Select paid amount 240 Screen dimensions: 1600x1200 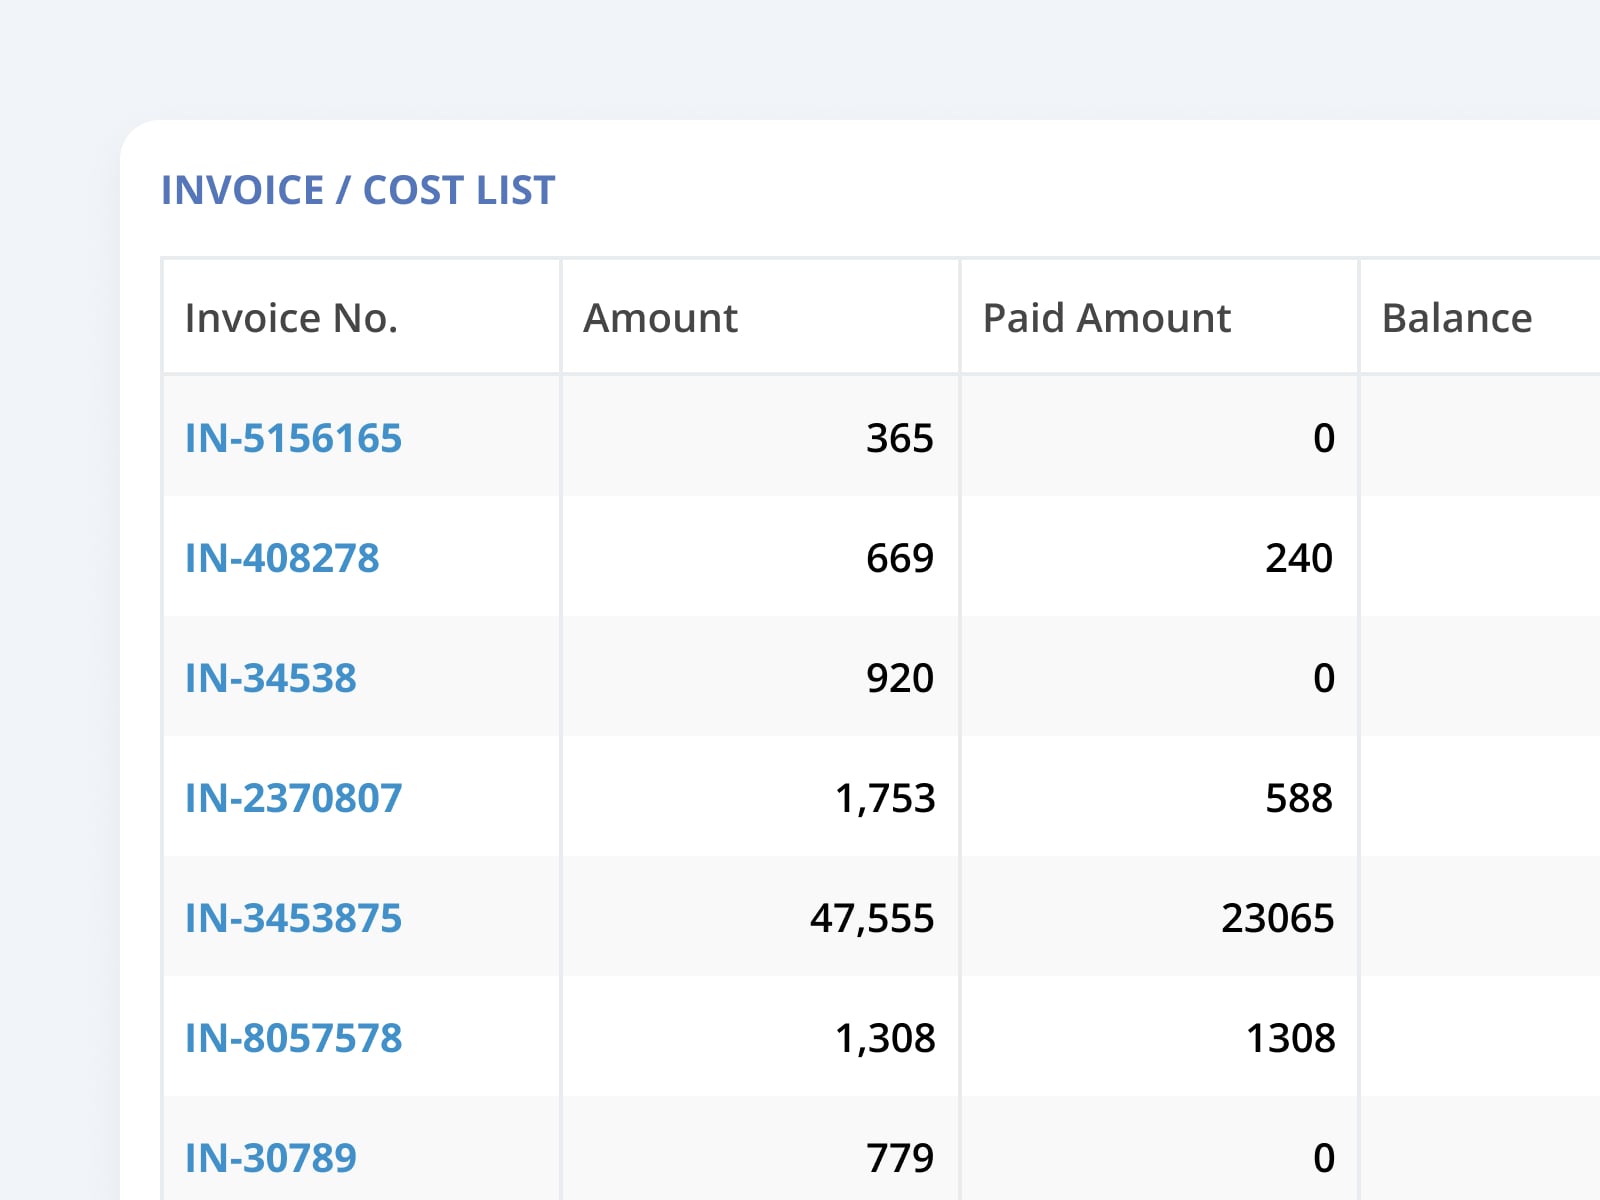tap(1299, 558)
